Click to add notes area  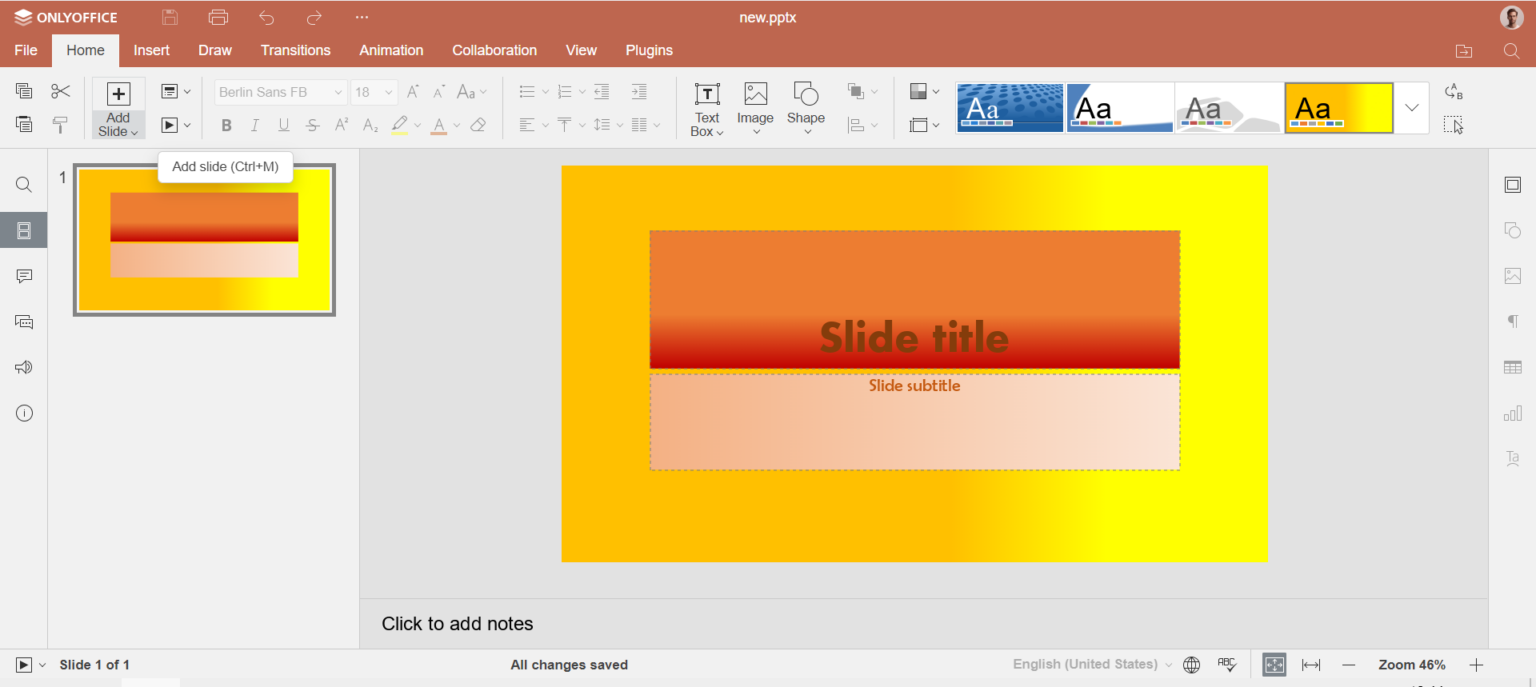457,624
